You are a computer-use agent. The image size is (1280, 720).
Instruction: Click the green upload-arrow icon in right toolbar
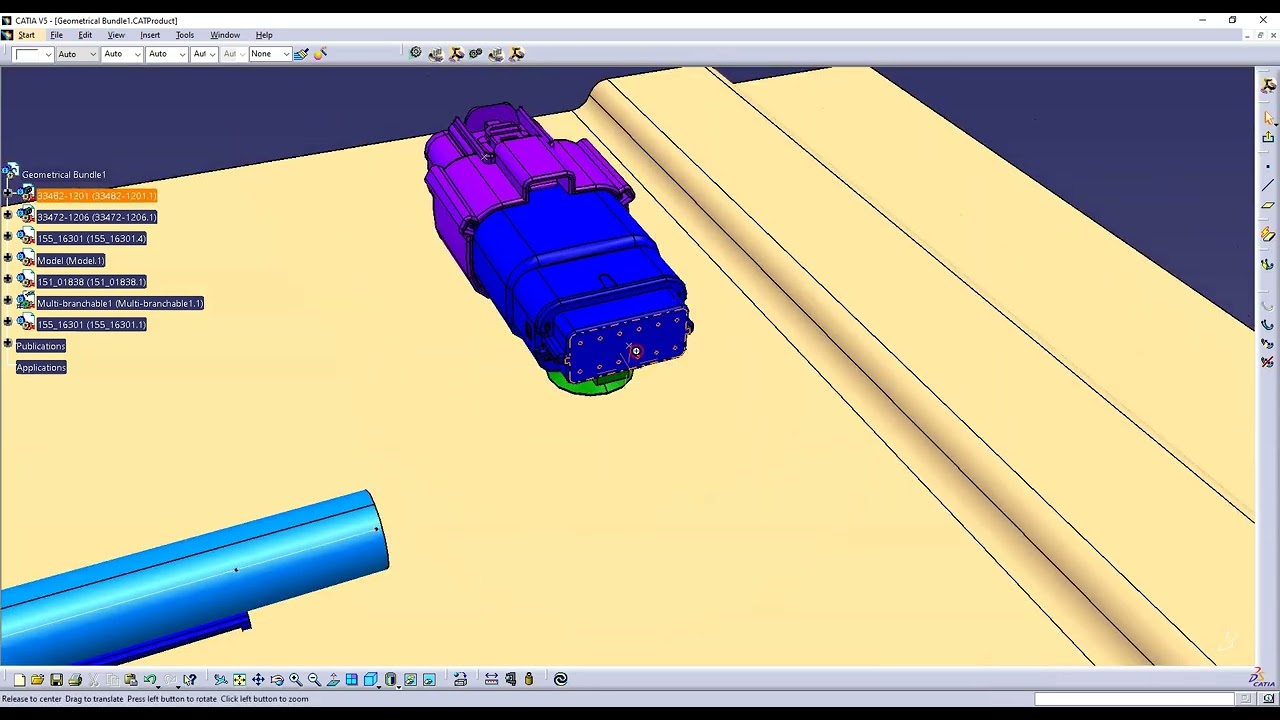(1268, 137)
